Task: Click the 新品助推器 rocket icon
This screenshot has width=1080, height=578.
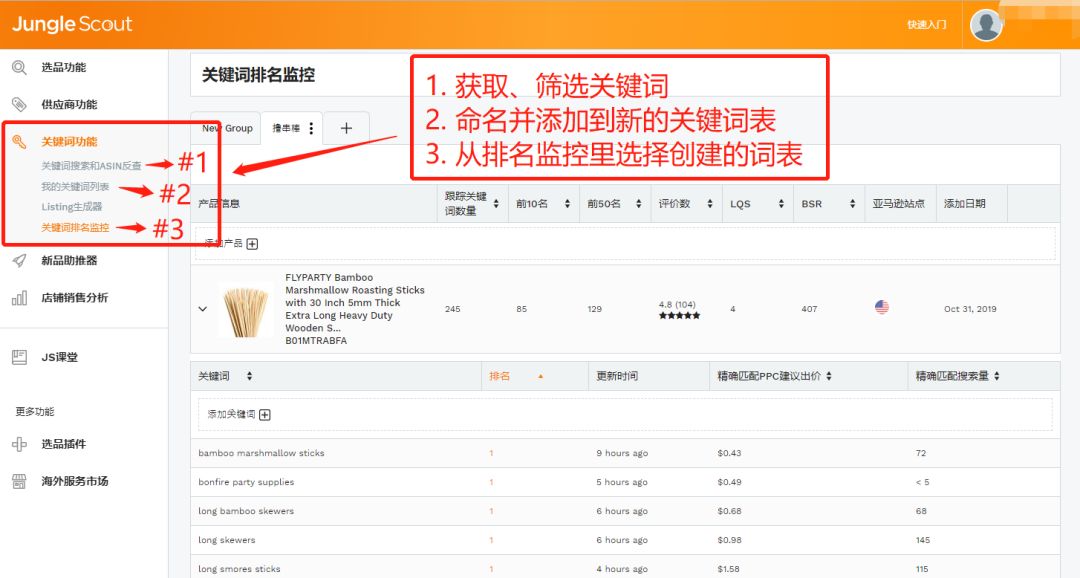Action: (19, 261)
